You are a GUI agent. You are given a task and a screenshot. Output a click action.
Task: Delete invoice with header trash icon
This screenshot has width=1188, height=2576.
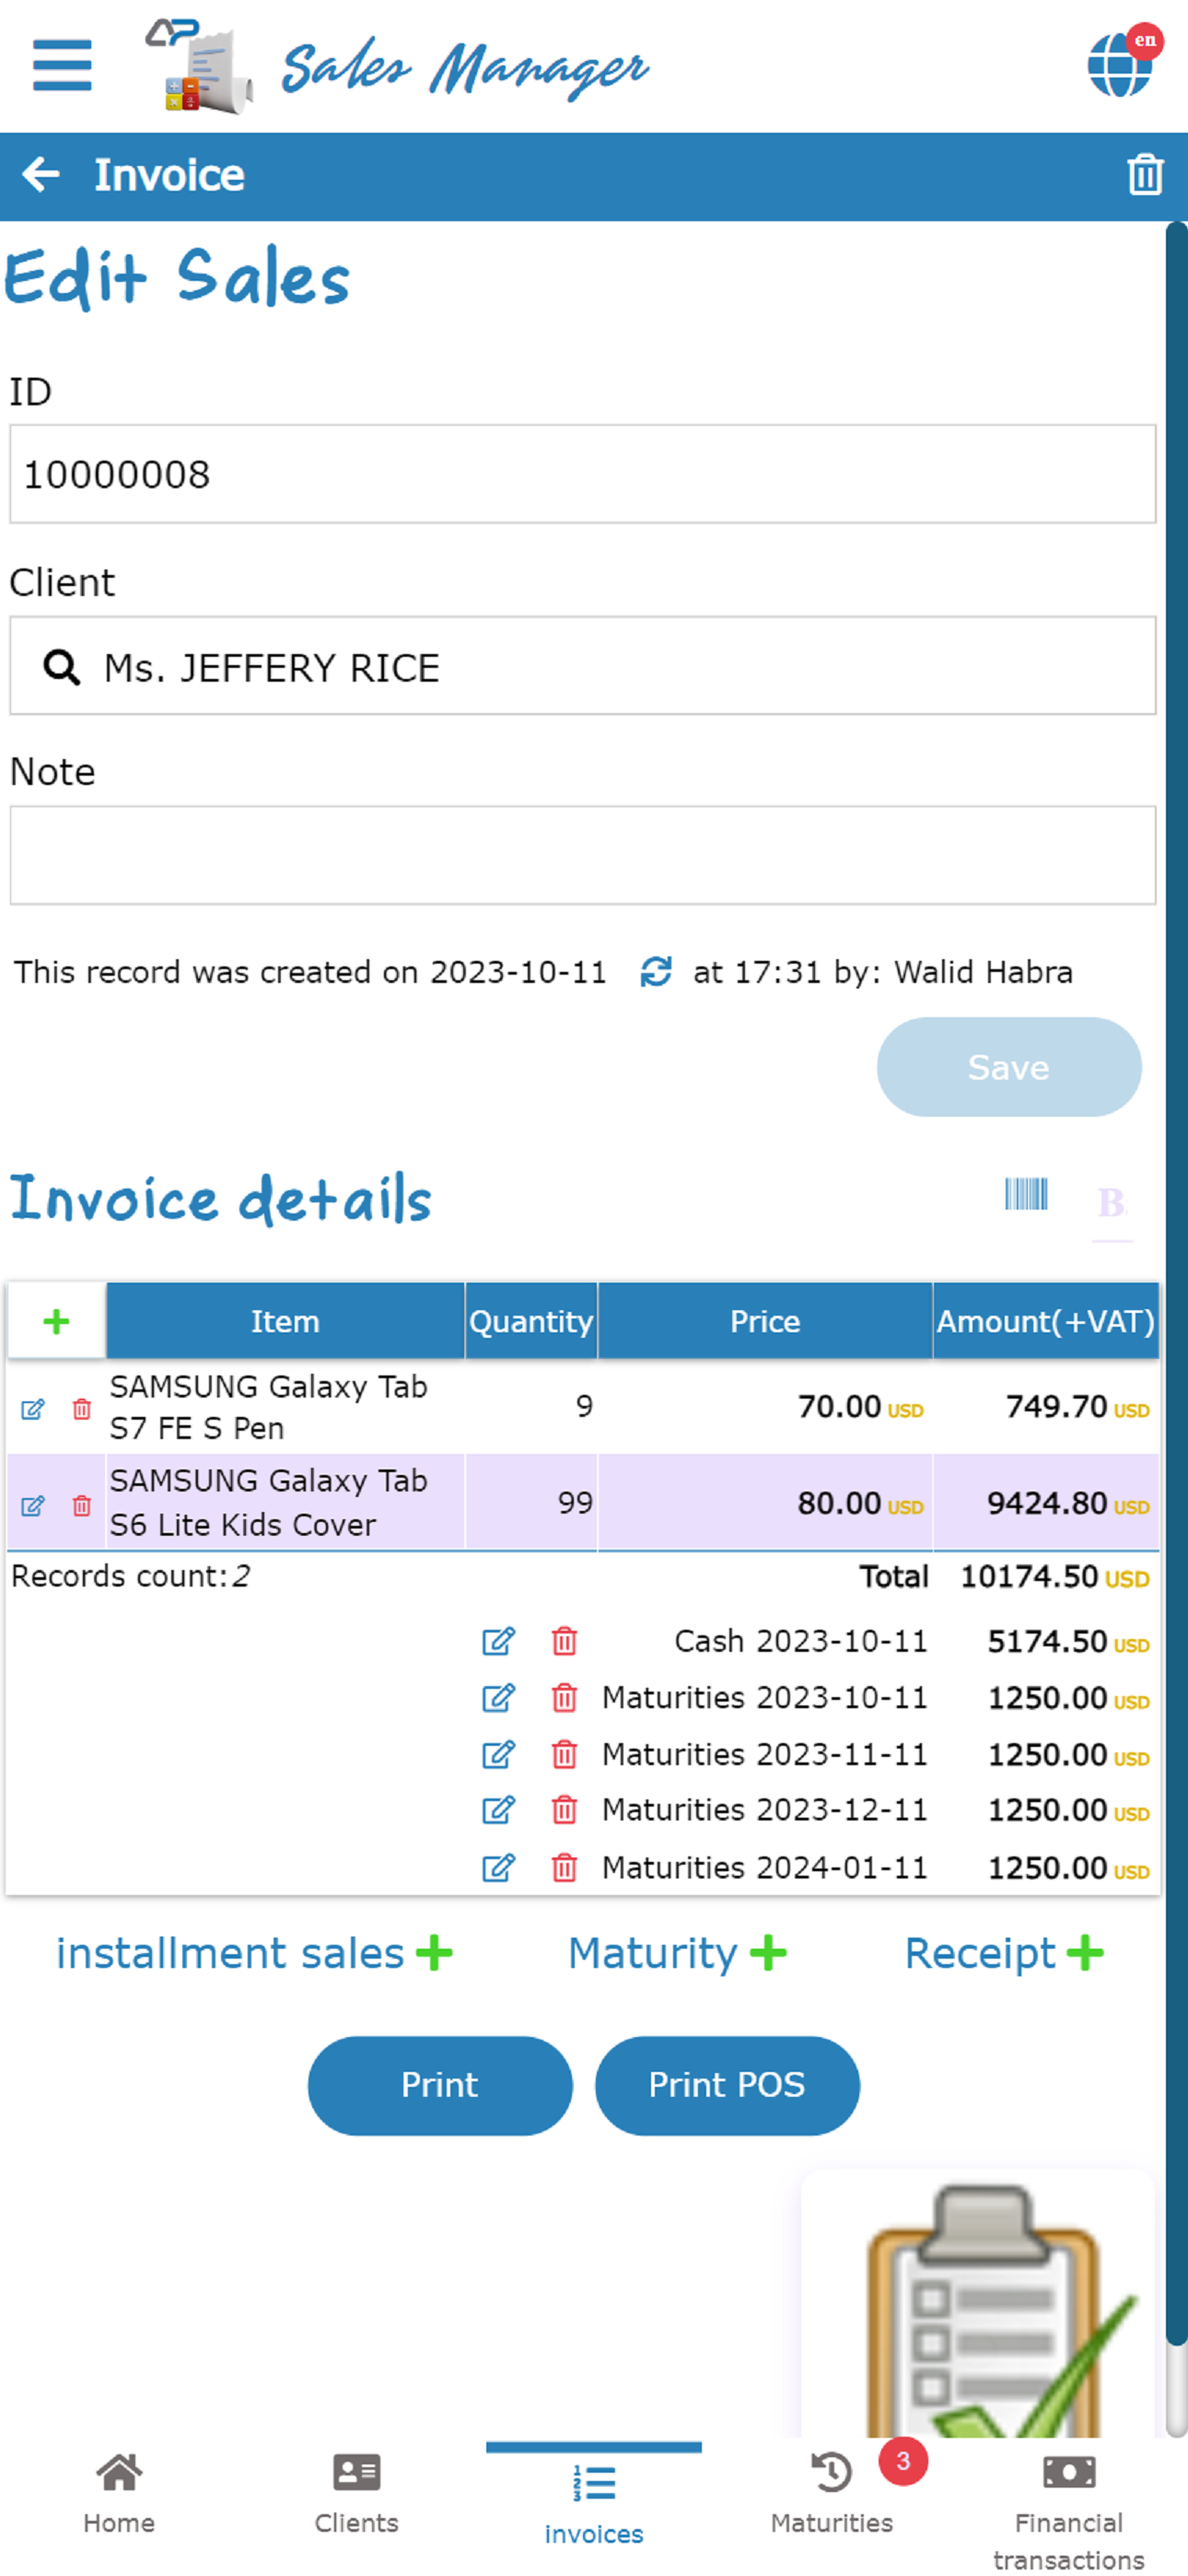pyautogui.click(x=1144, y=175)
